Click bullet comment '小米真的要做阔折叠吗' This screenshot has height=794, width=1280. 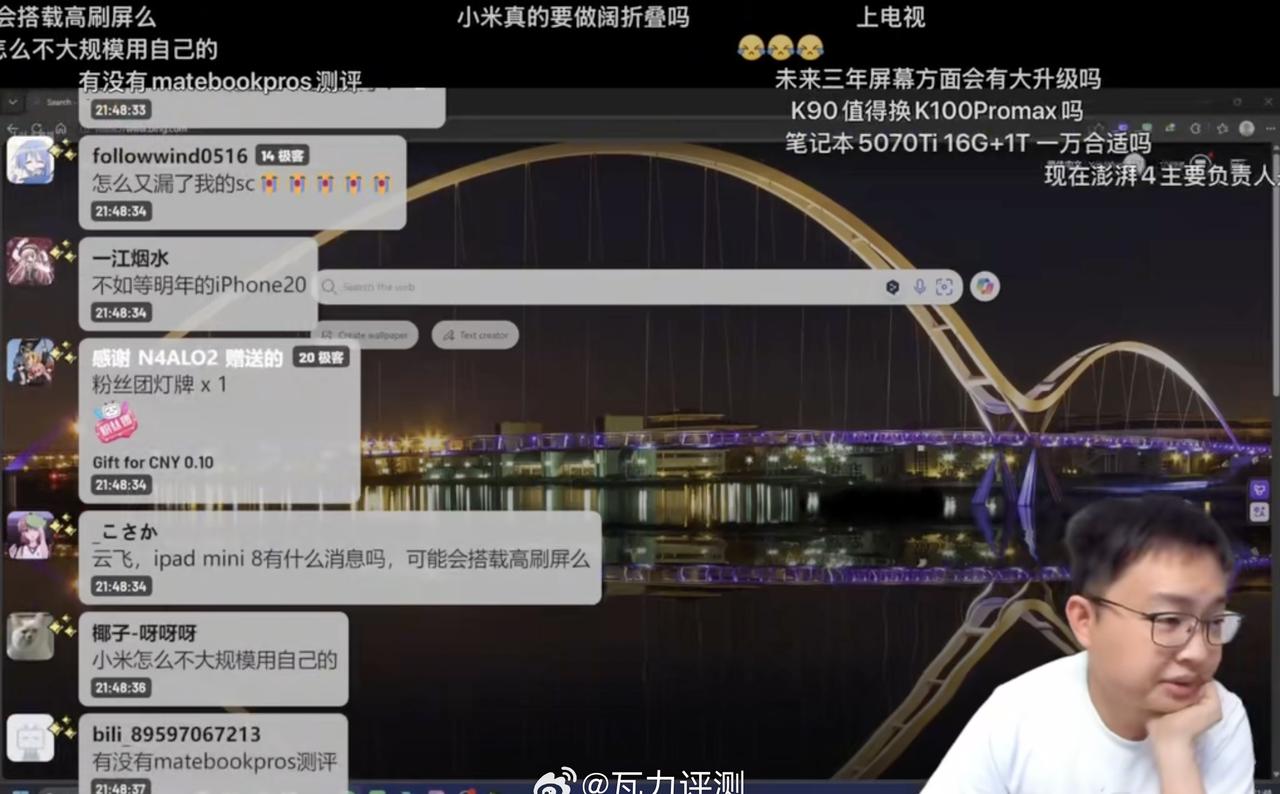[x=573, y=17]
